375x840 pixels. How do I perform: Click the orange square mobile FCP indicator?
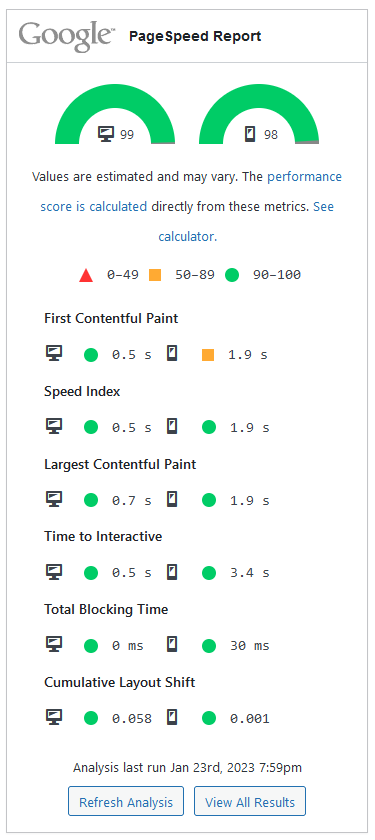[x=208, y=355]
